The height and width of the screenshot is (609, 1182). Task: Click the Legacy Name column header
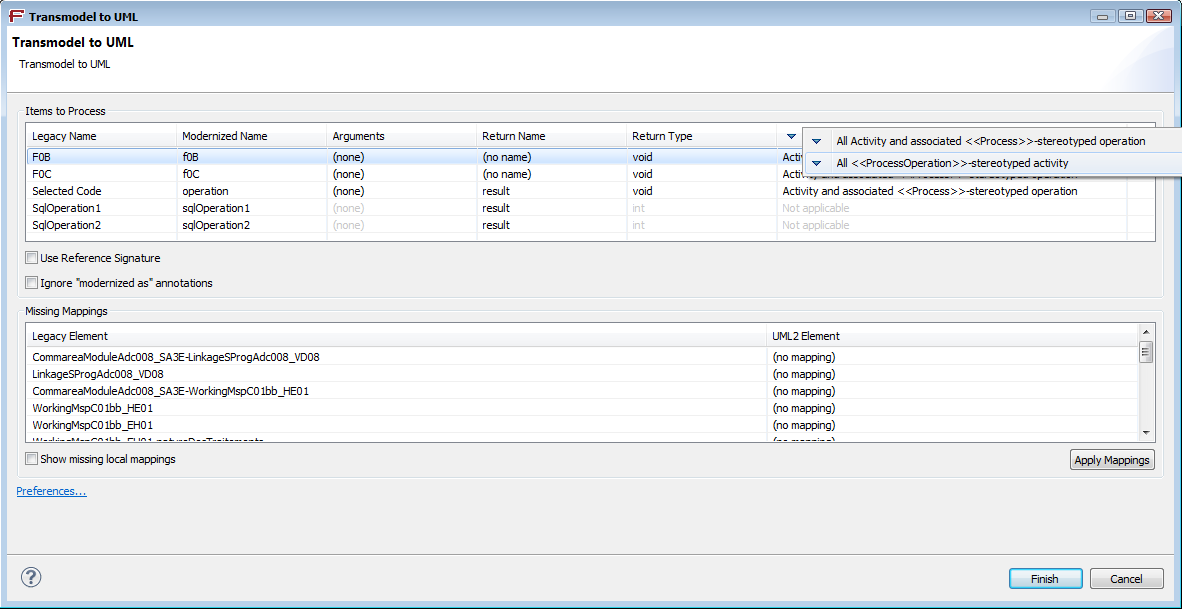click(x=101, y=136)
